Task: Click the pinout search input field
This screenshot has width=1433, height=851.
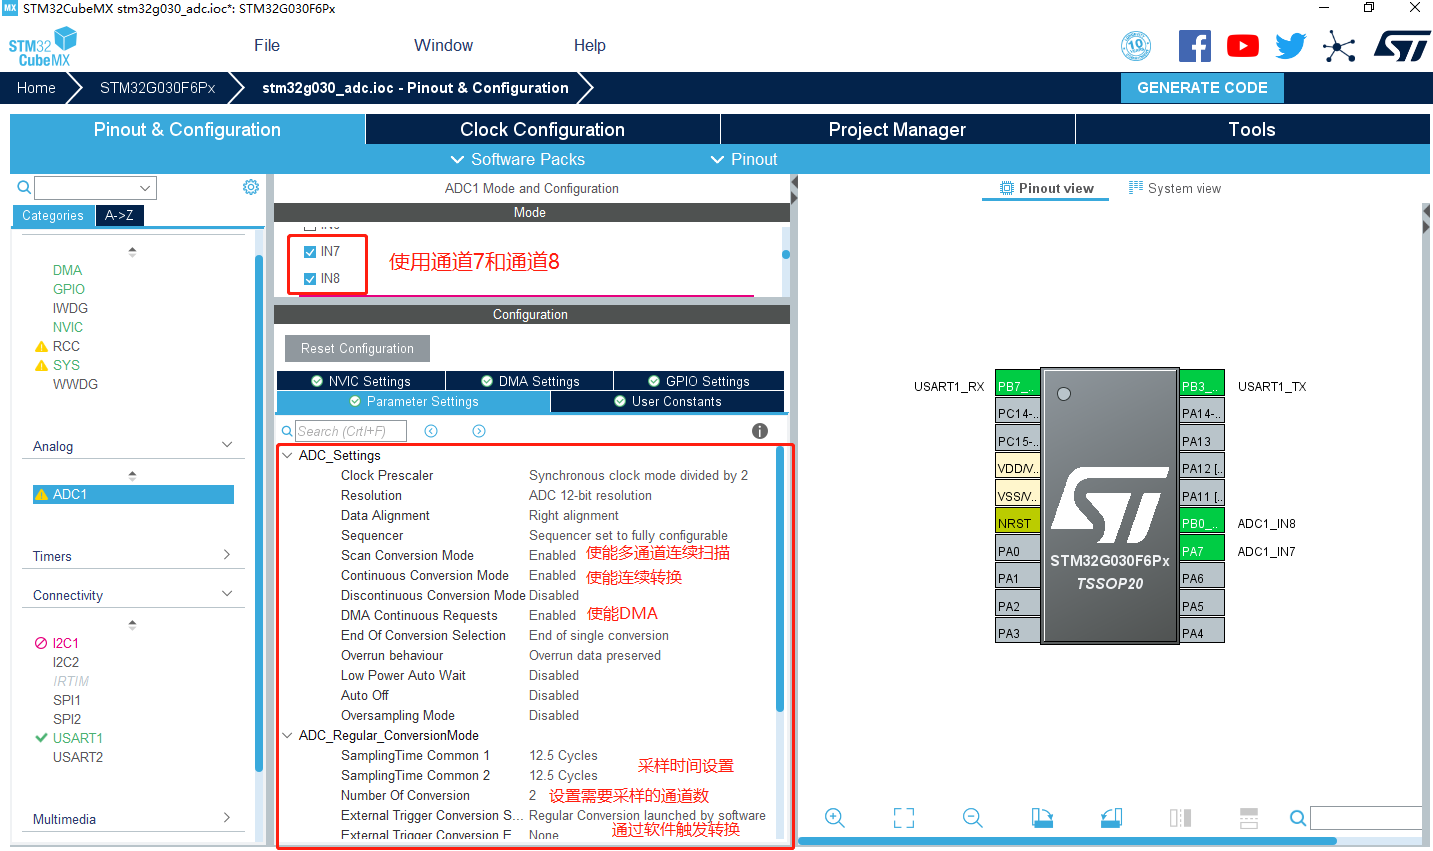Action: coord(1366,818)
